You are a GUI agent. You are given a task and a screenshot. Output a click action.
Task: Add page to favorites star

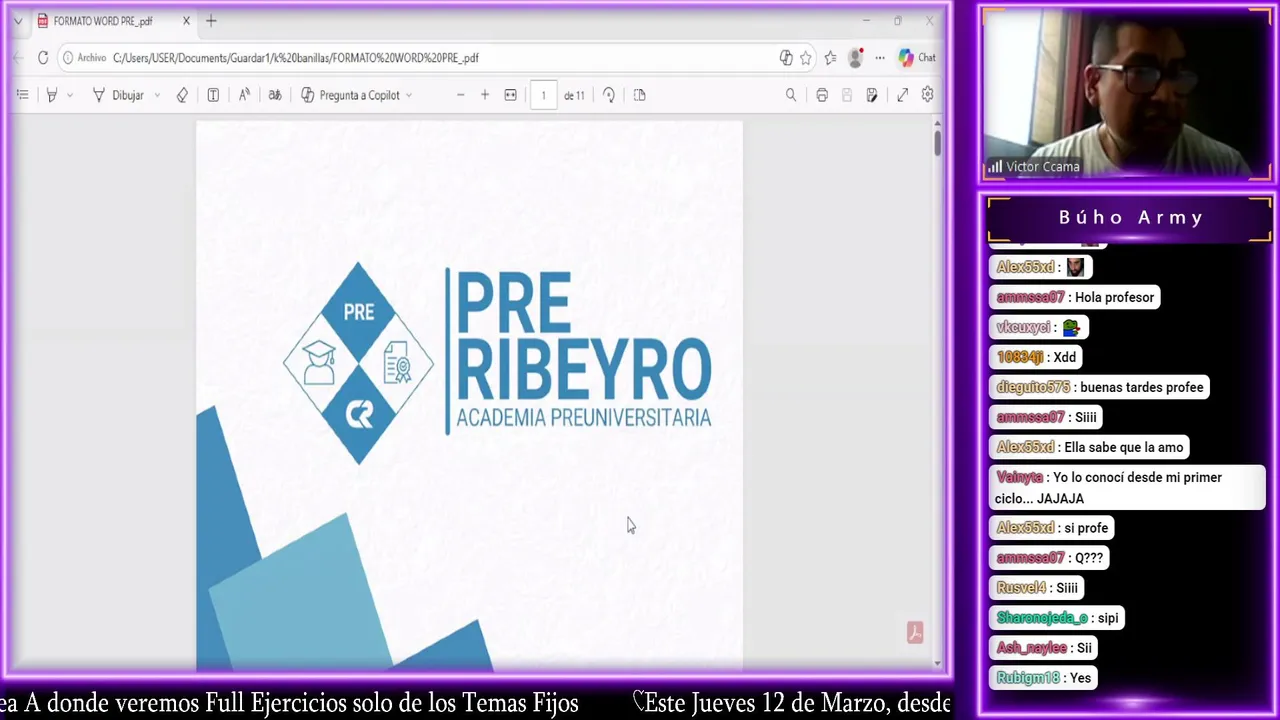(806, 58)
